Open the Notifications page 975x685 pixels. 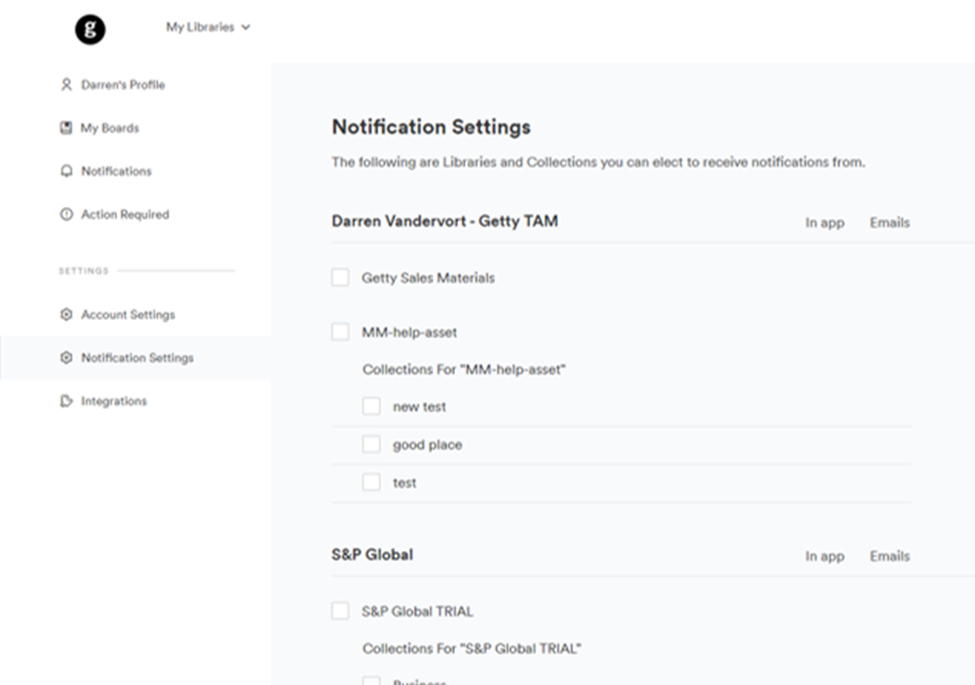[x=116, y=171]
